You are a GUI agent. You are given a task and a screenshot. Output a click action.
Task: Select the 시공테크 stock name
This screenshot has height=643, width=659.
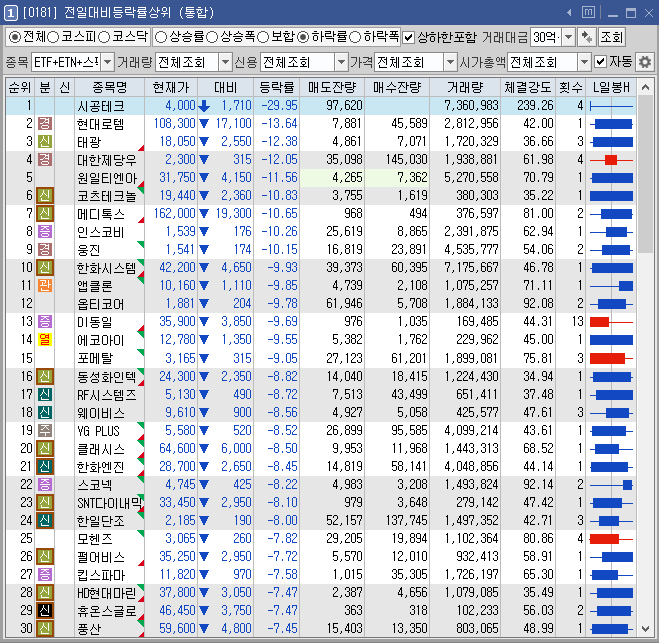(101, 106)
